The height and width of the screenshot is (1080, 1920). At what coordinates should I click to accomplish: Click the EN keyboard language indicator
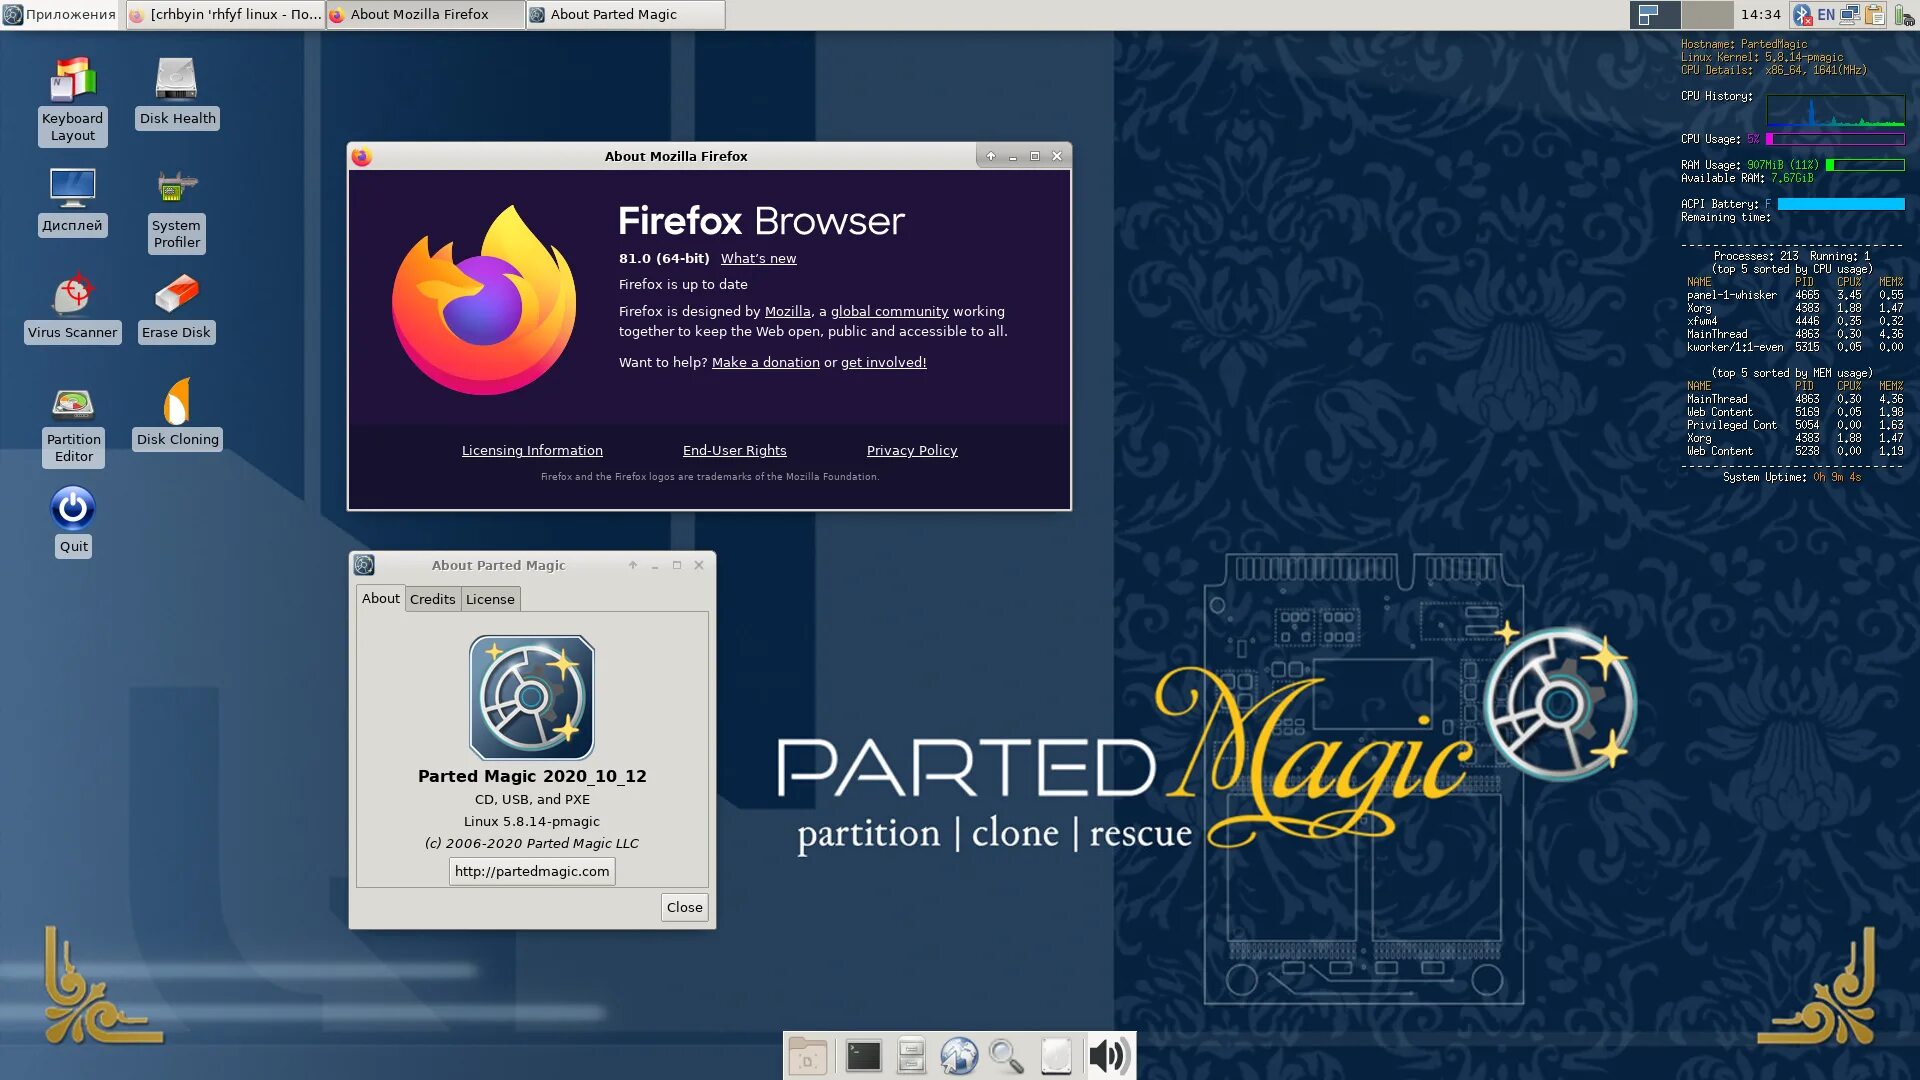(1826, 14)
